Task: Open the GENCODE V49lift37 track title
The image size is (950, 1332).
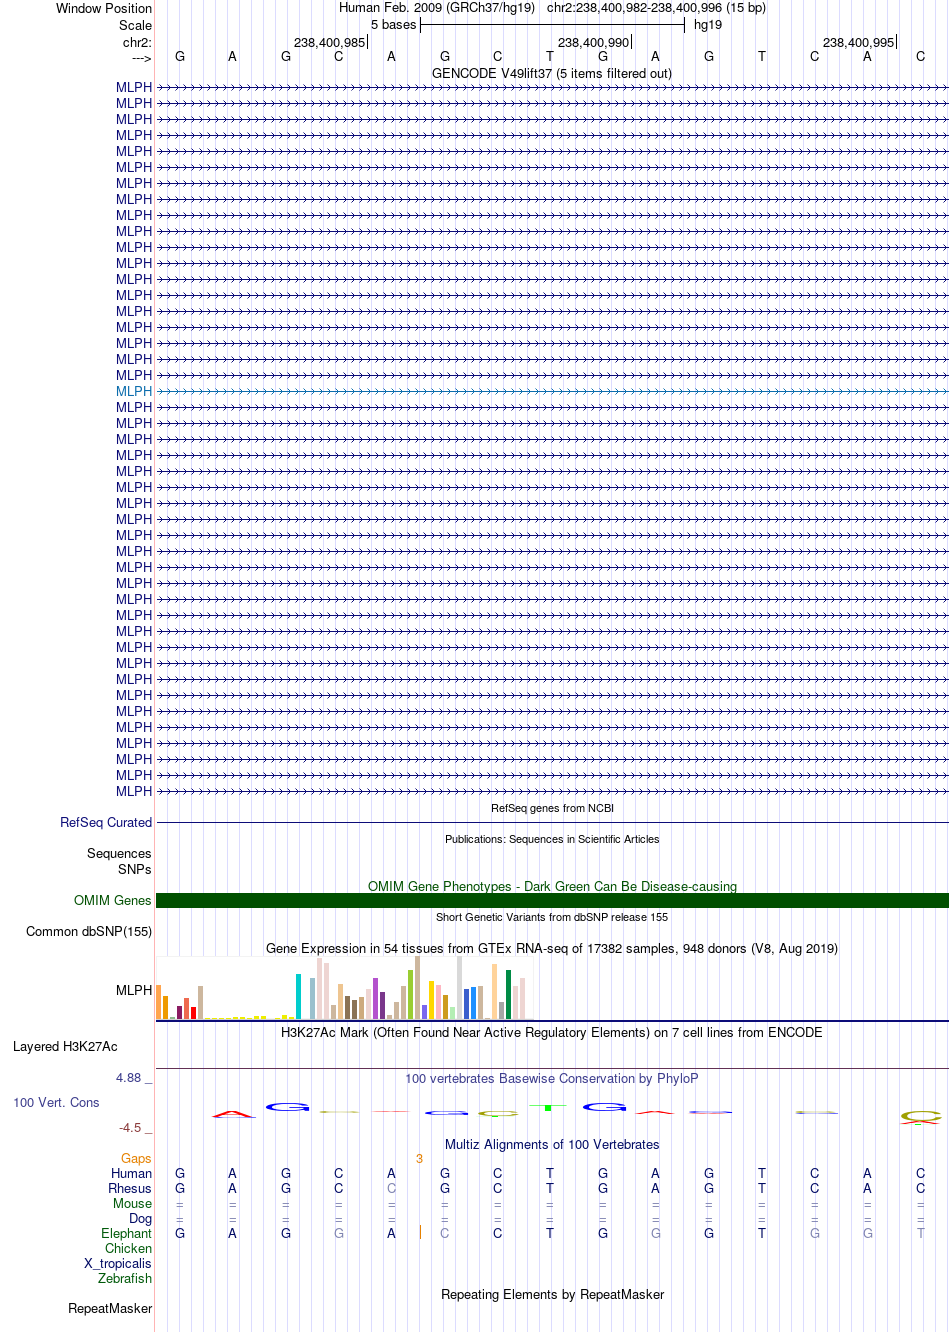Action: click(x=552, y=73)
